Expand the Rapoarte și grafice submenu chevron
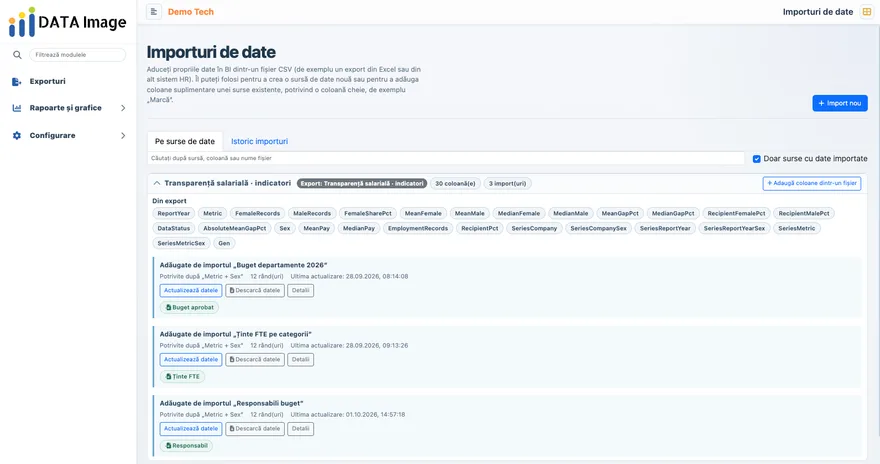The width and height of the screenshot is (880, 464). pos(123,108)
